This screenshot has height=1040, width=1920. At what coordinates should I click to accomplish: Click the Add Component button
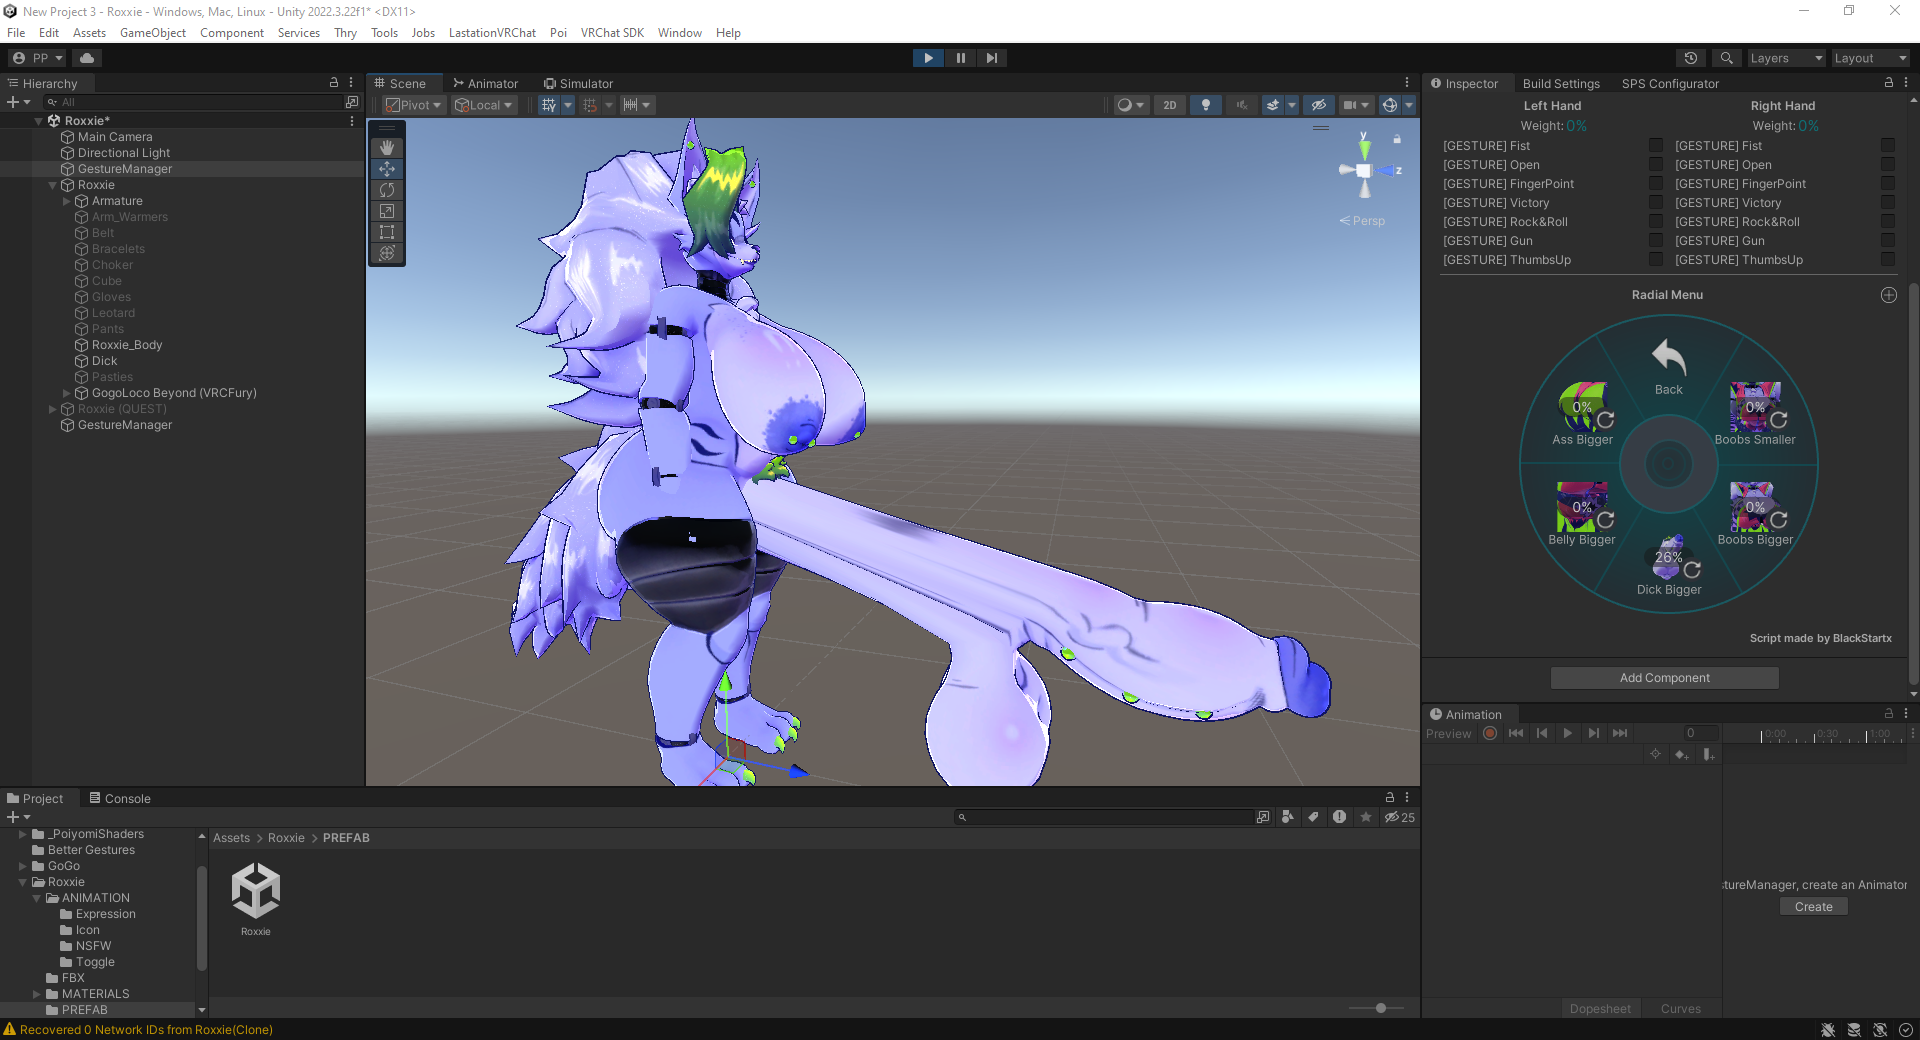tap(1664, 678)
